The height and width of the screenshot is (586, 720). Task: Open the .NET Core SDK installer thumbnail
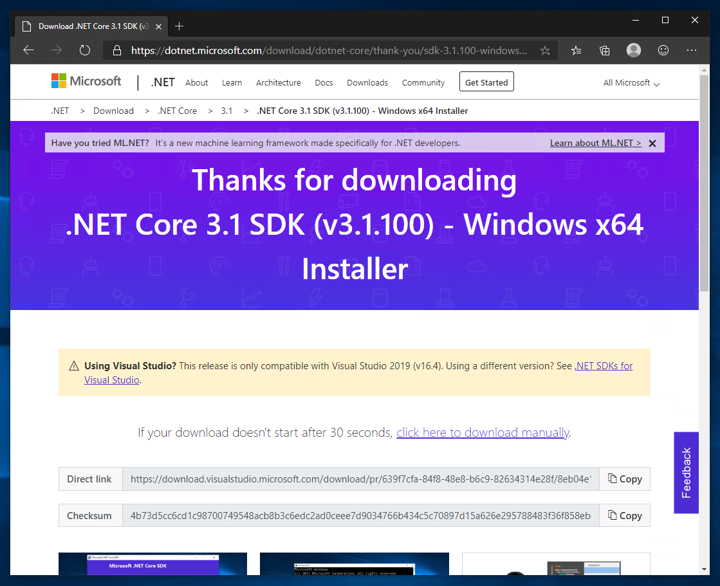click(x=152, y=563)
